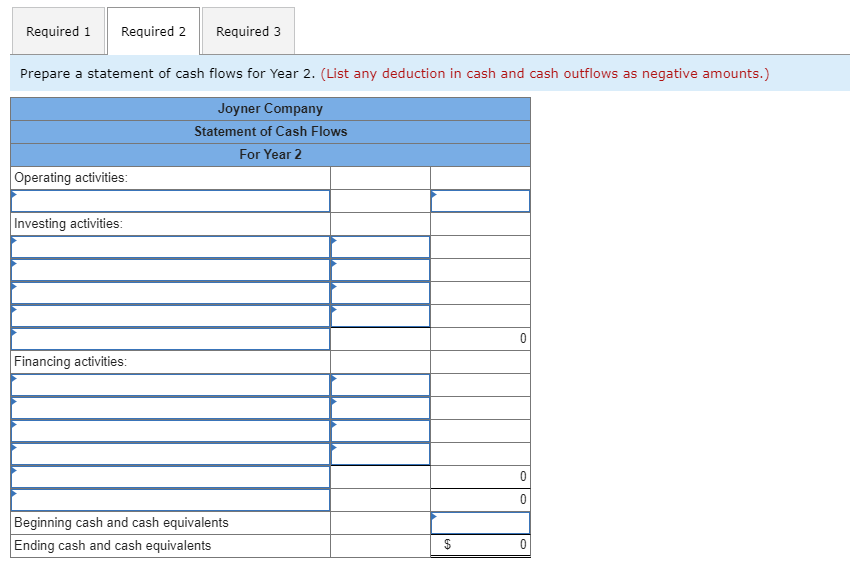Click second amount field under Financing activities
The width and height of the screenshot is (850, 562).
pos(380,408)
